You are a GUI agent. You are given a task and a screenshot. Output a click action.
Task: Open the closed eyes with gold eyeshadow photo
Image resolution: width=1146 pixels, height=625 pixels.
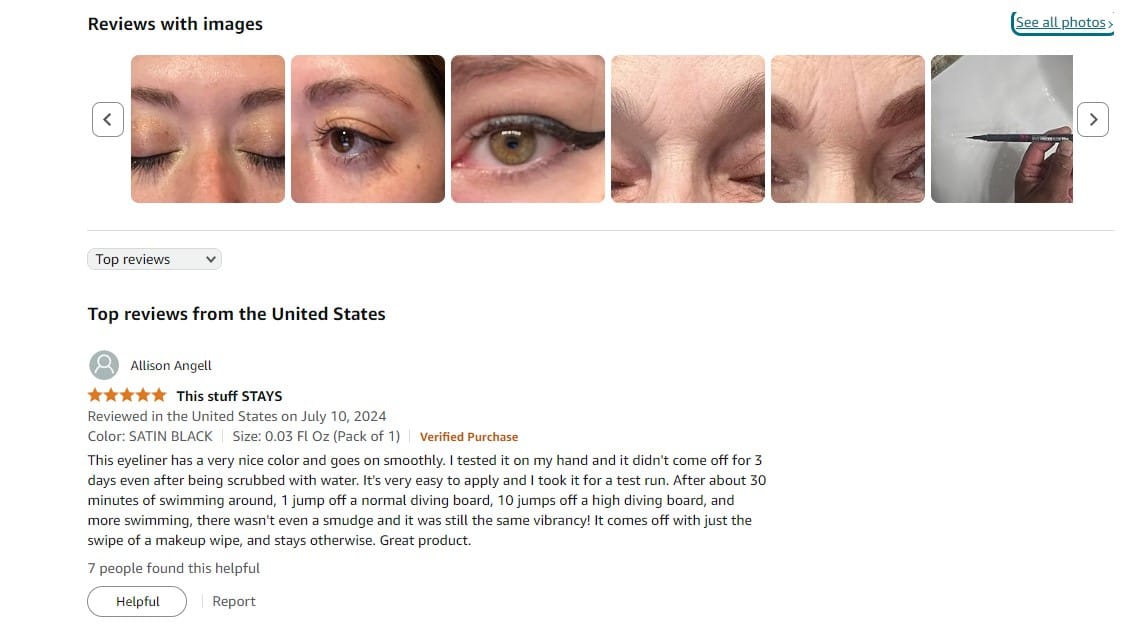pos(208,129)
